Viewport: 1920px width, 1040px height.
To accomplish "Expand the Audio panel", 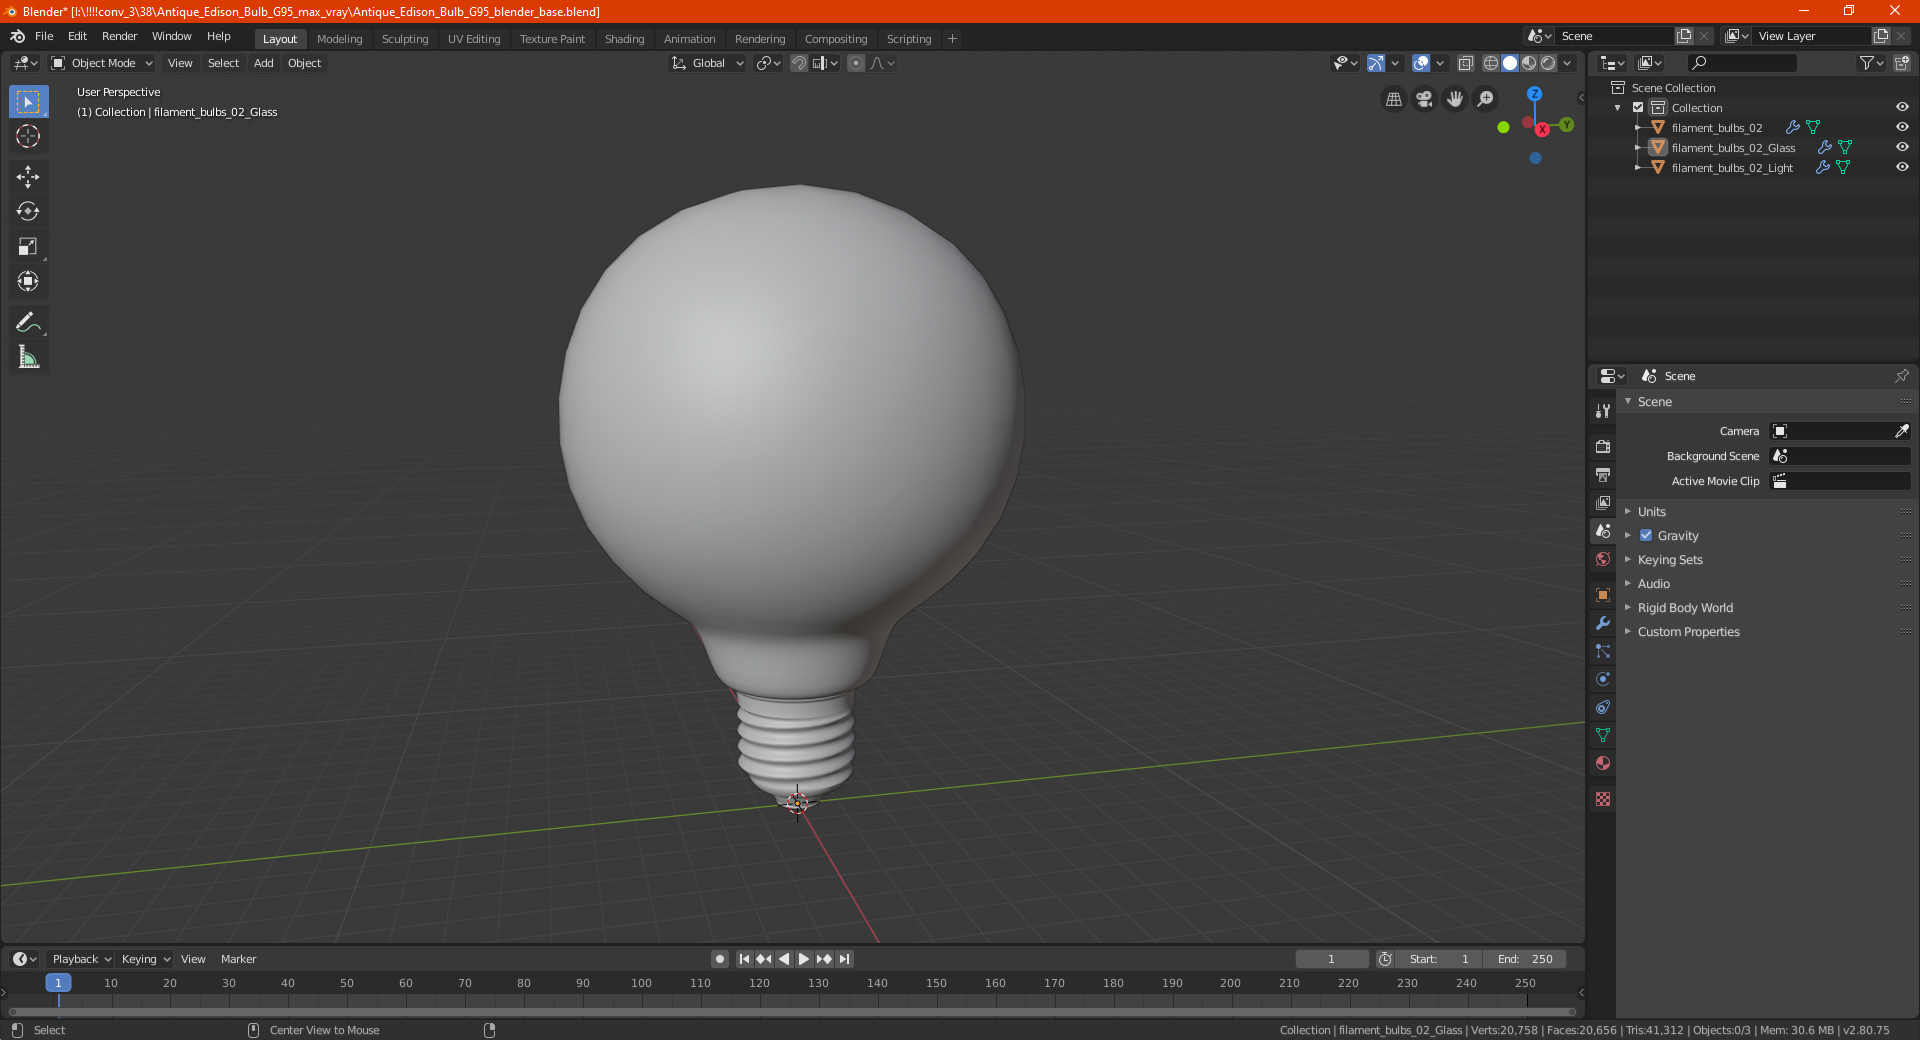I will (x=1653, y=583).
